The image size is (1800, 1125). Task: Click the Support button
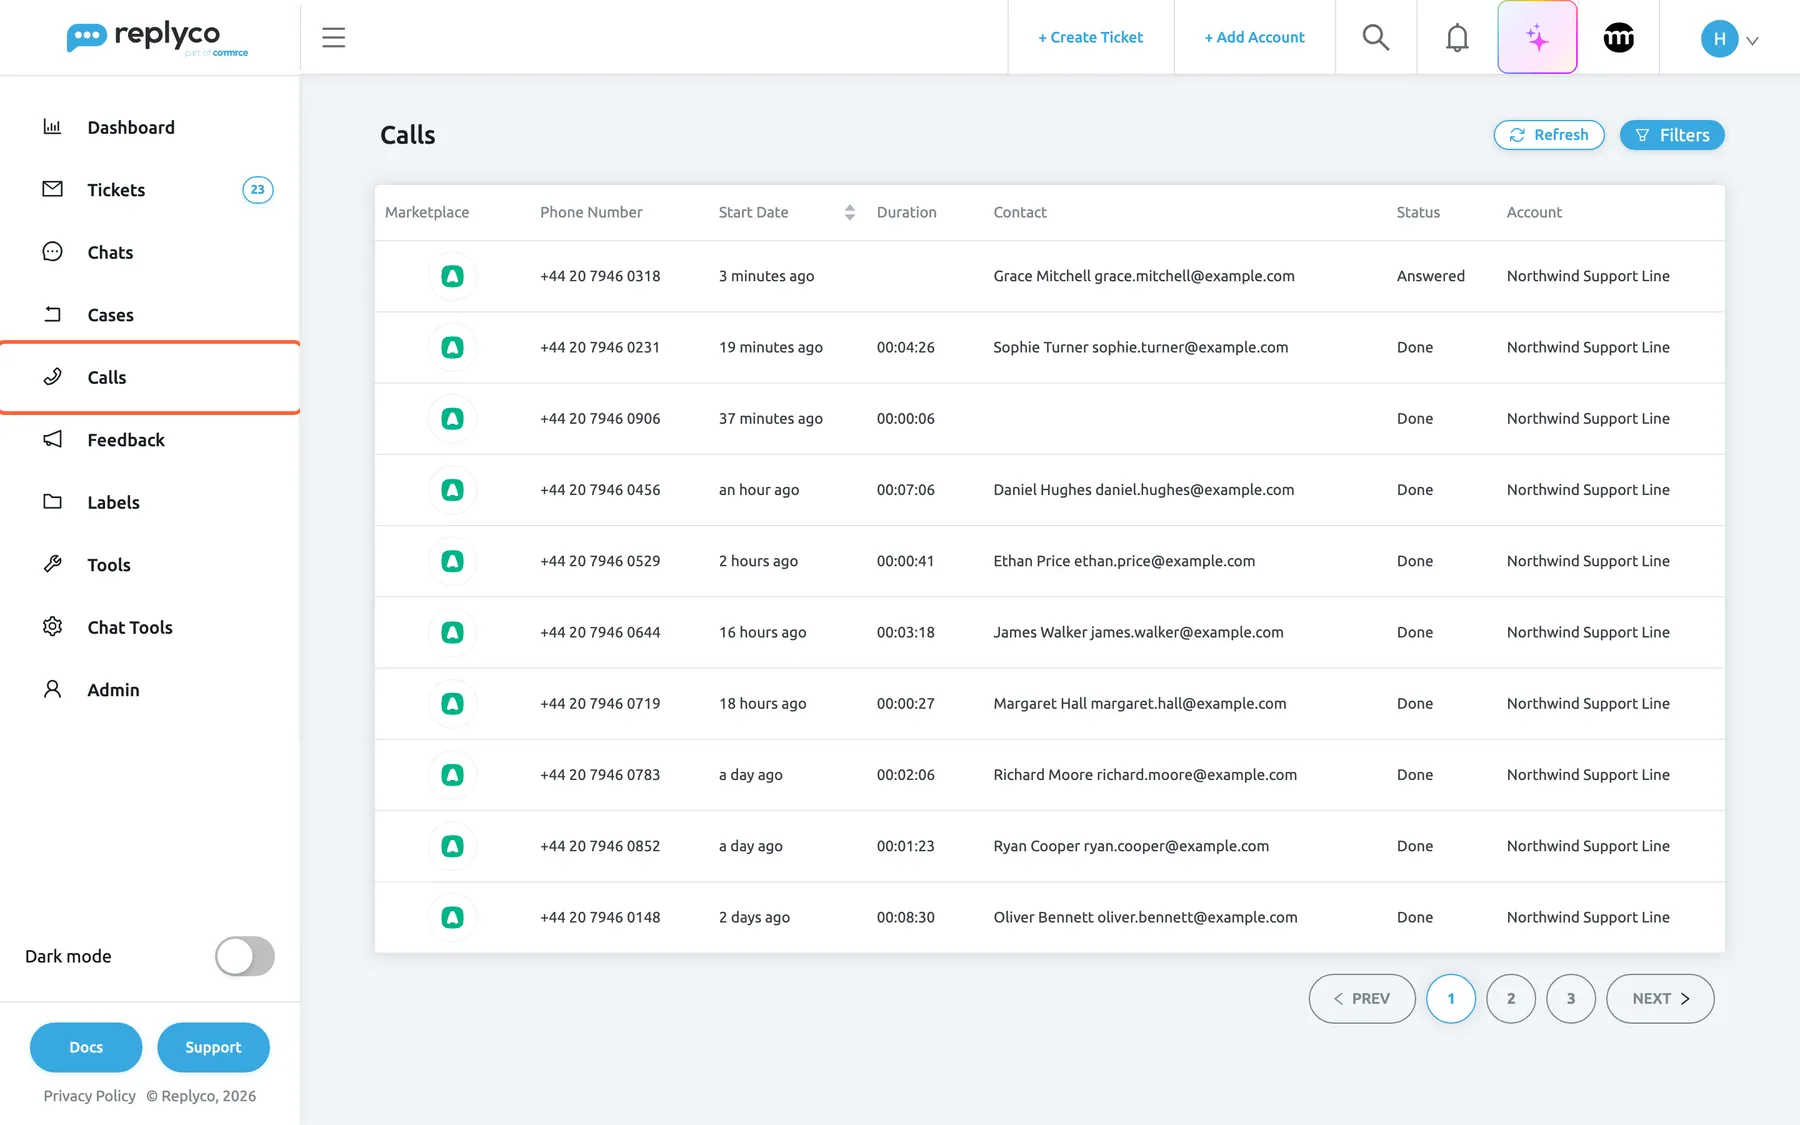point(213,1047)
